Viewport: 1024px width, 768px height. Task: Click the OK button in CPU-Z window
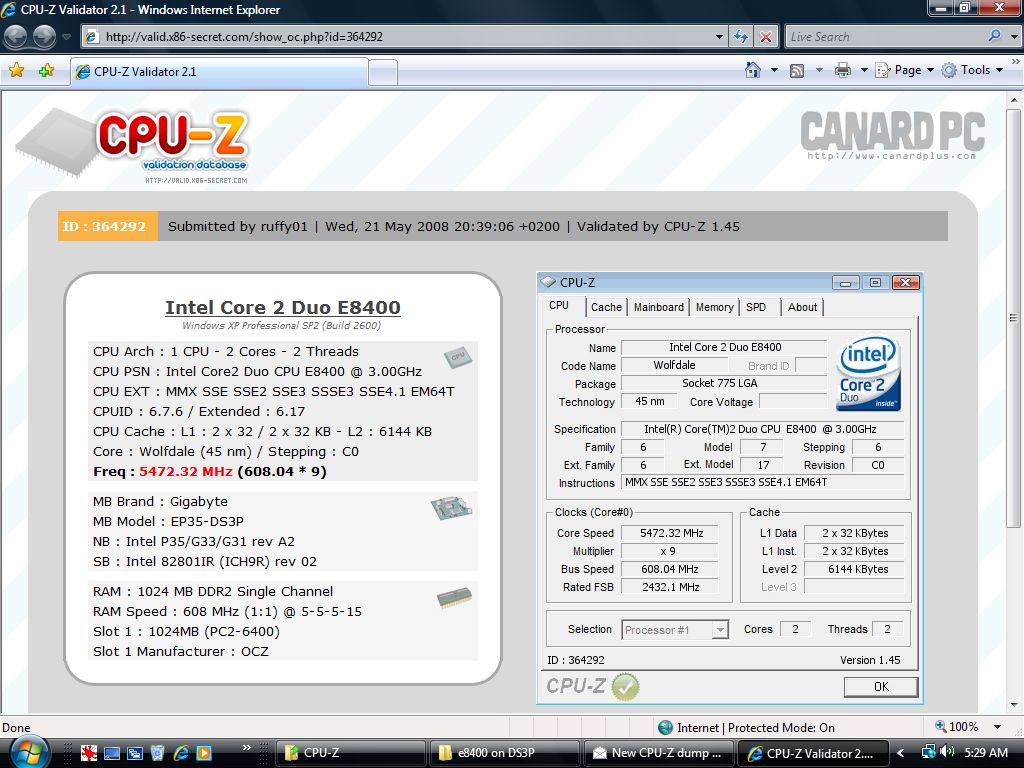(x=881, y=686)
